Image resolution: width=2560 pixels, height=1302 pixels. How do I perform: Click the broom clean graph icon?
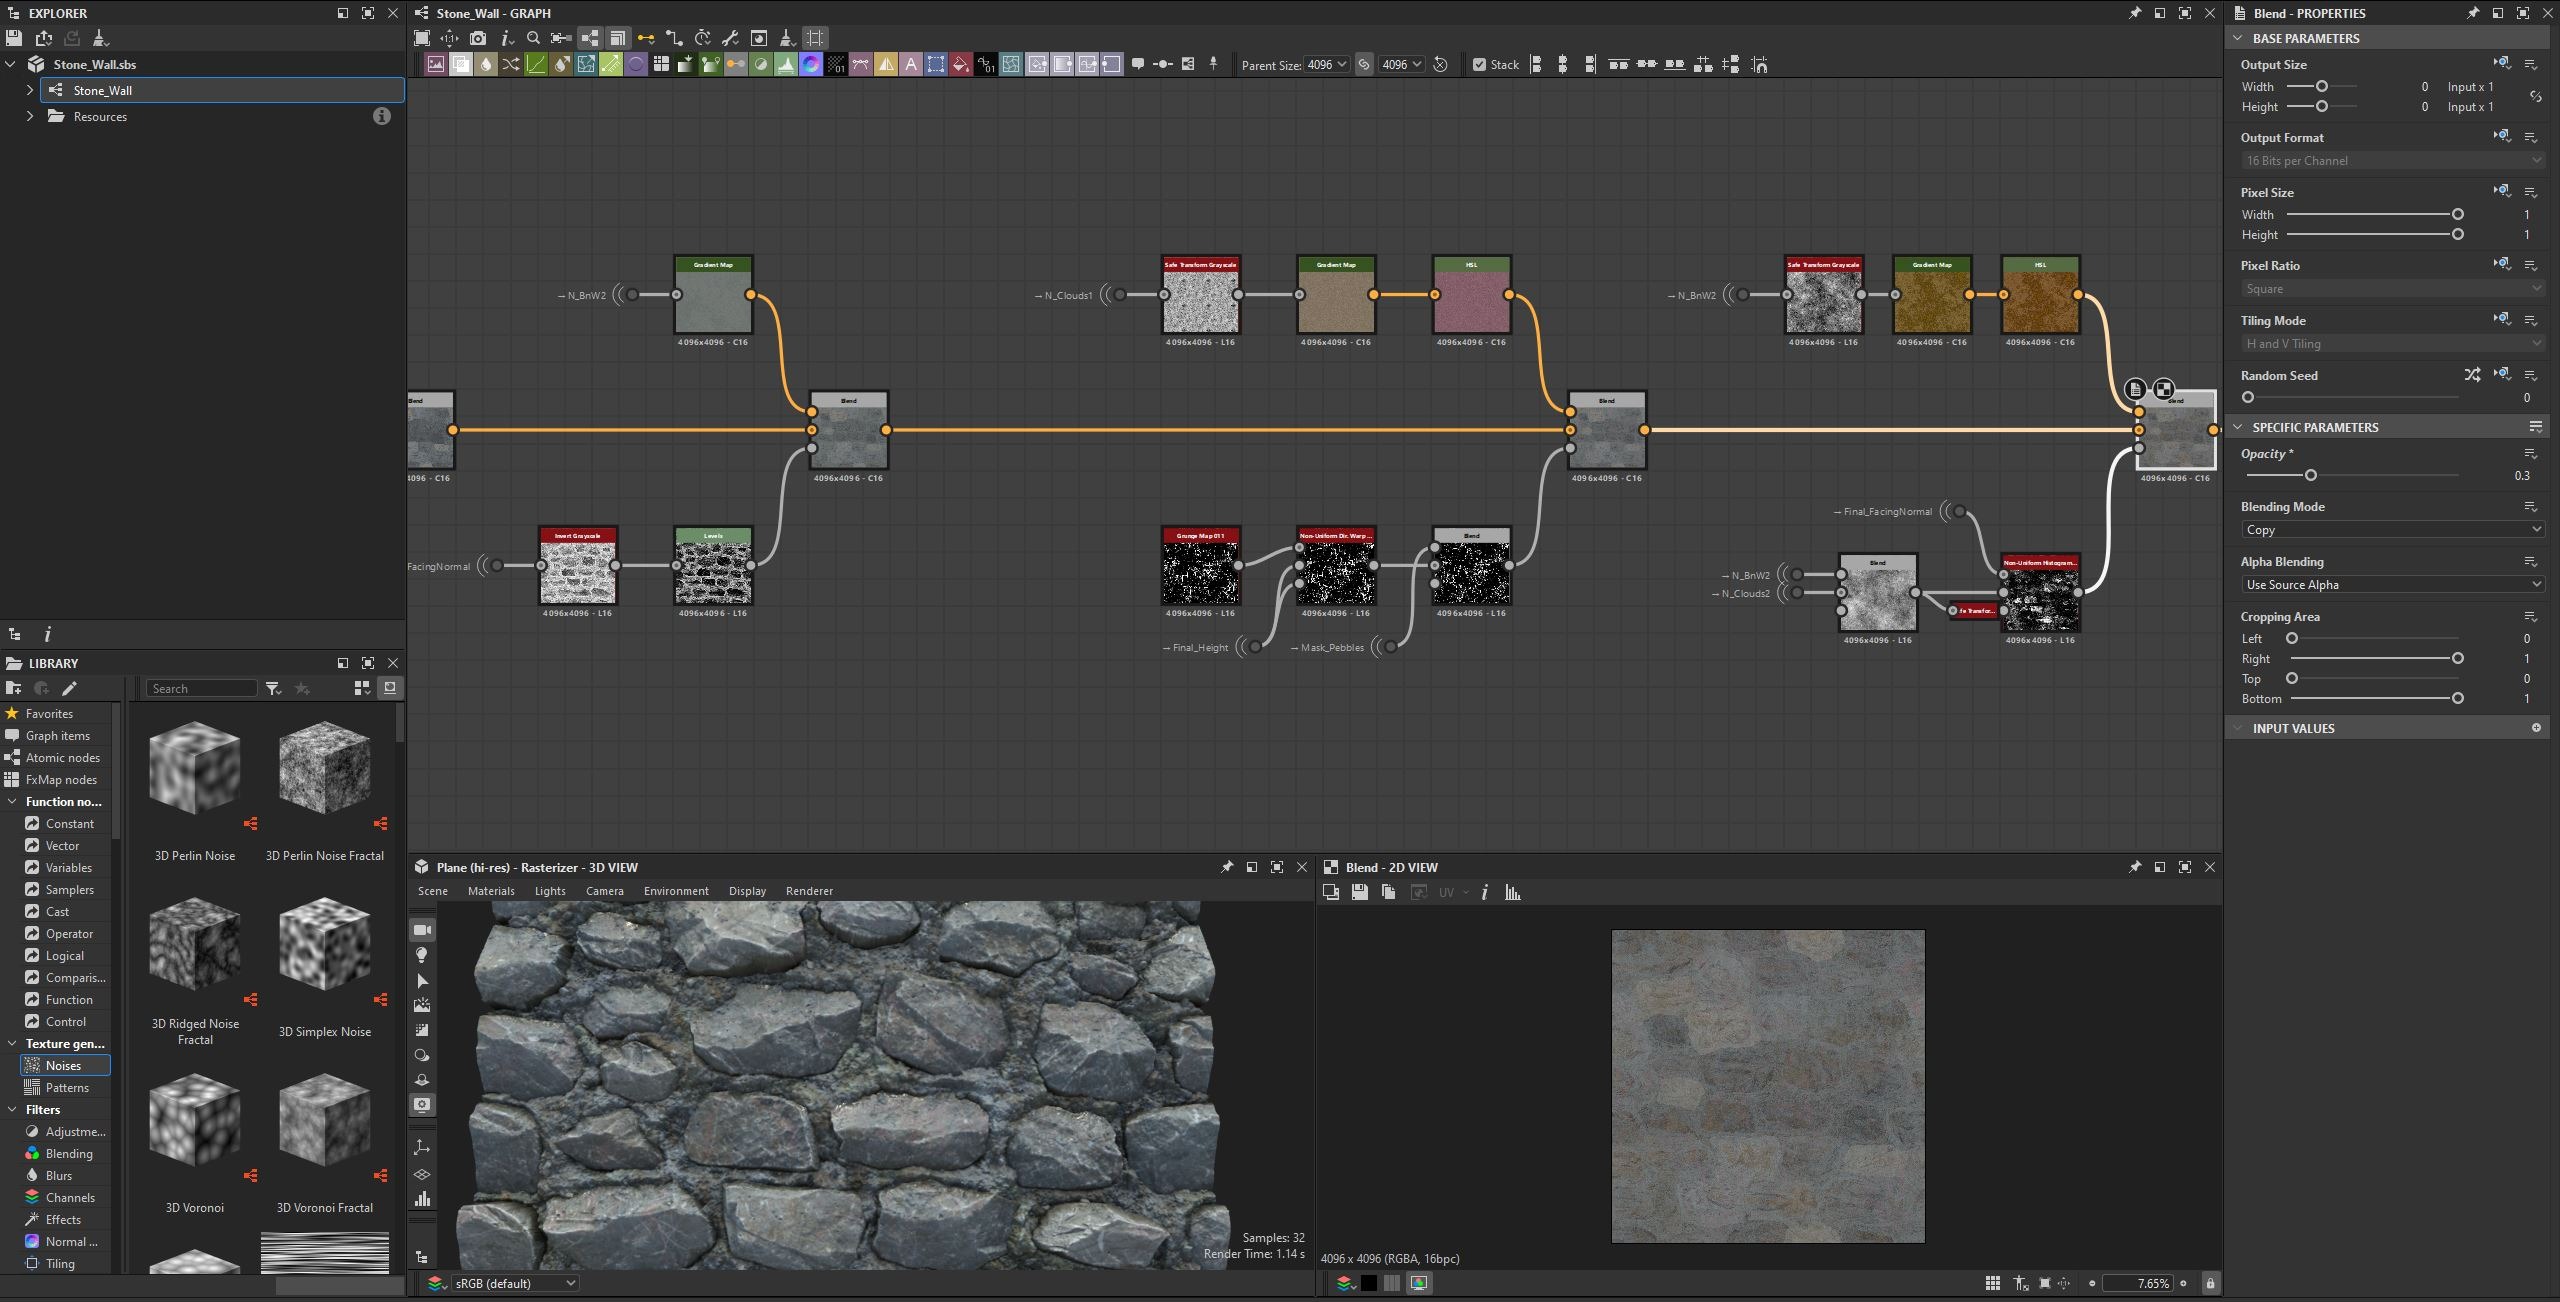point(787,38)
